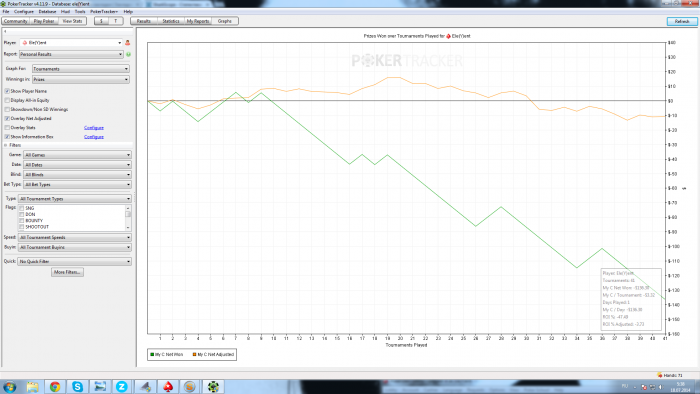Click Configure link beside Show Information Box
This screenshot has height=394, width=700.
[94, 137]
